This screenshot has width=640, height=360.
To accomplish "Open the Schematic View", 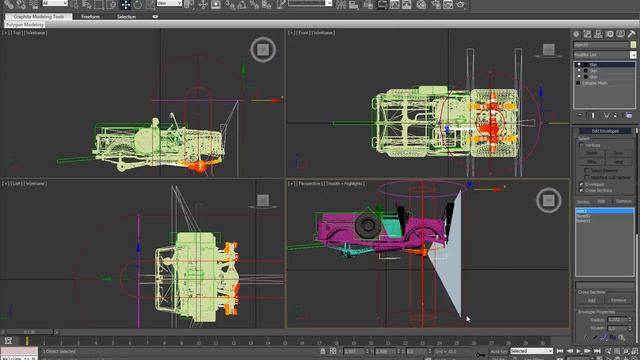I will pos(407,5).
